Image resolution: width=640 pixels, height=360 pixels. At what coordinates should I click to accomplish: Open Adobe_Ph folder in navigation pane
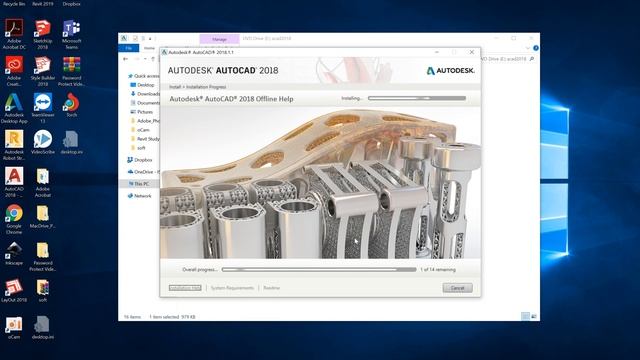tap(144, 121)
